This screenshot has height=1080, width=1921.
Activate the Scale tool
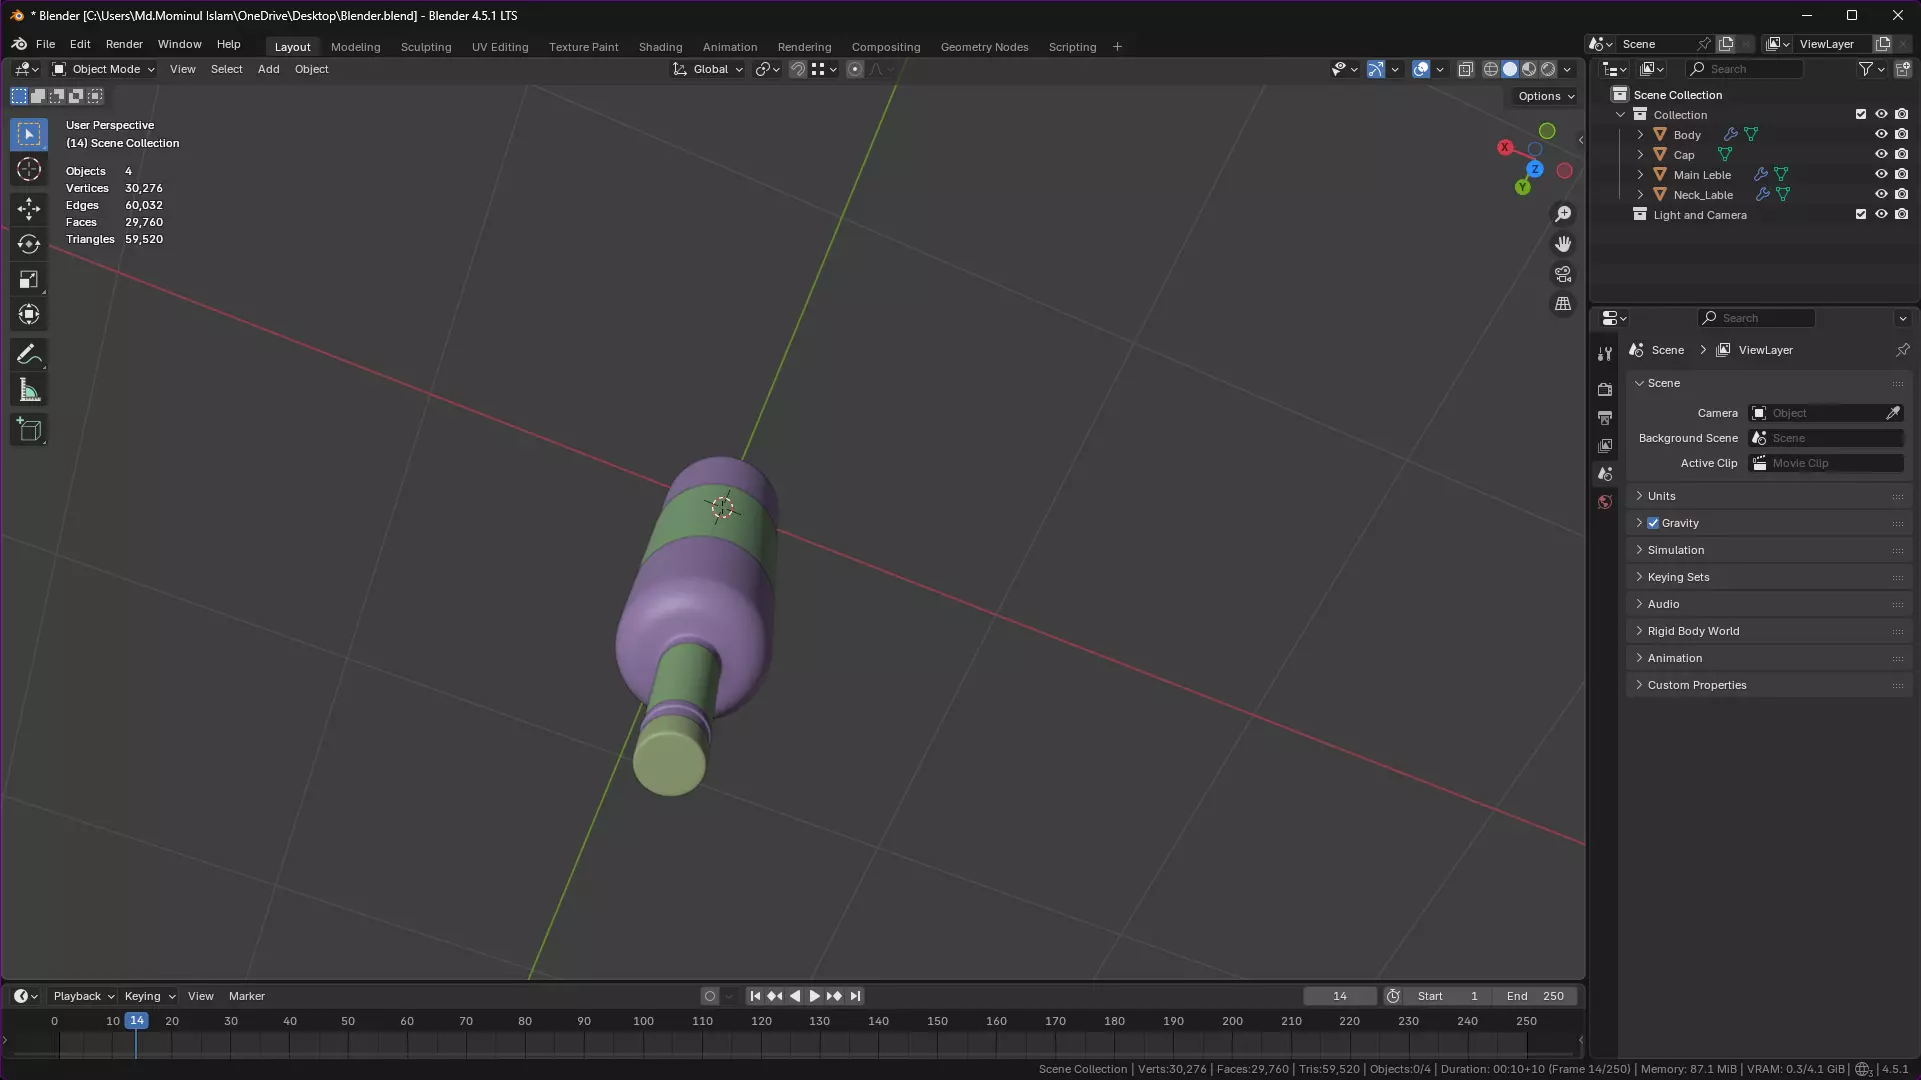click(29, 280)
